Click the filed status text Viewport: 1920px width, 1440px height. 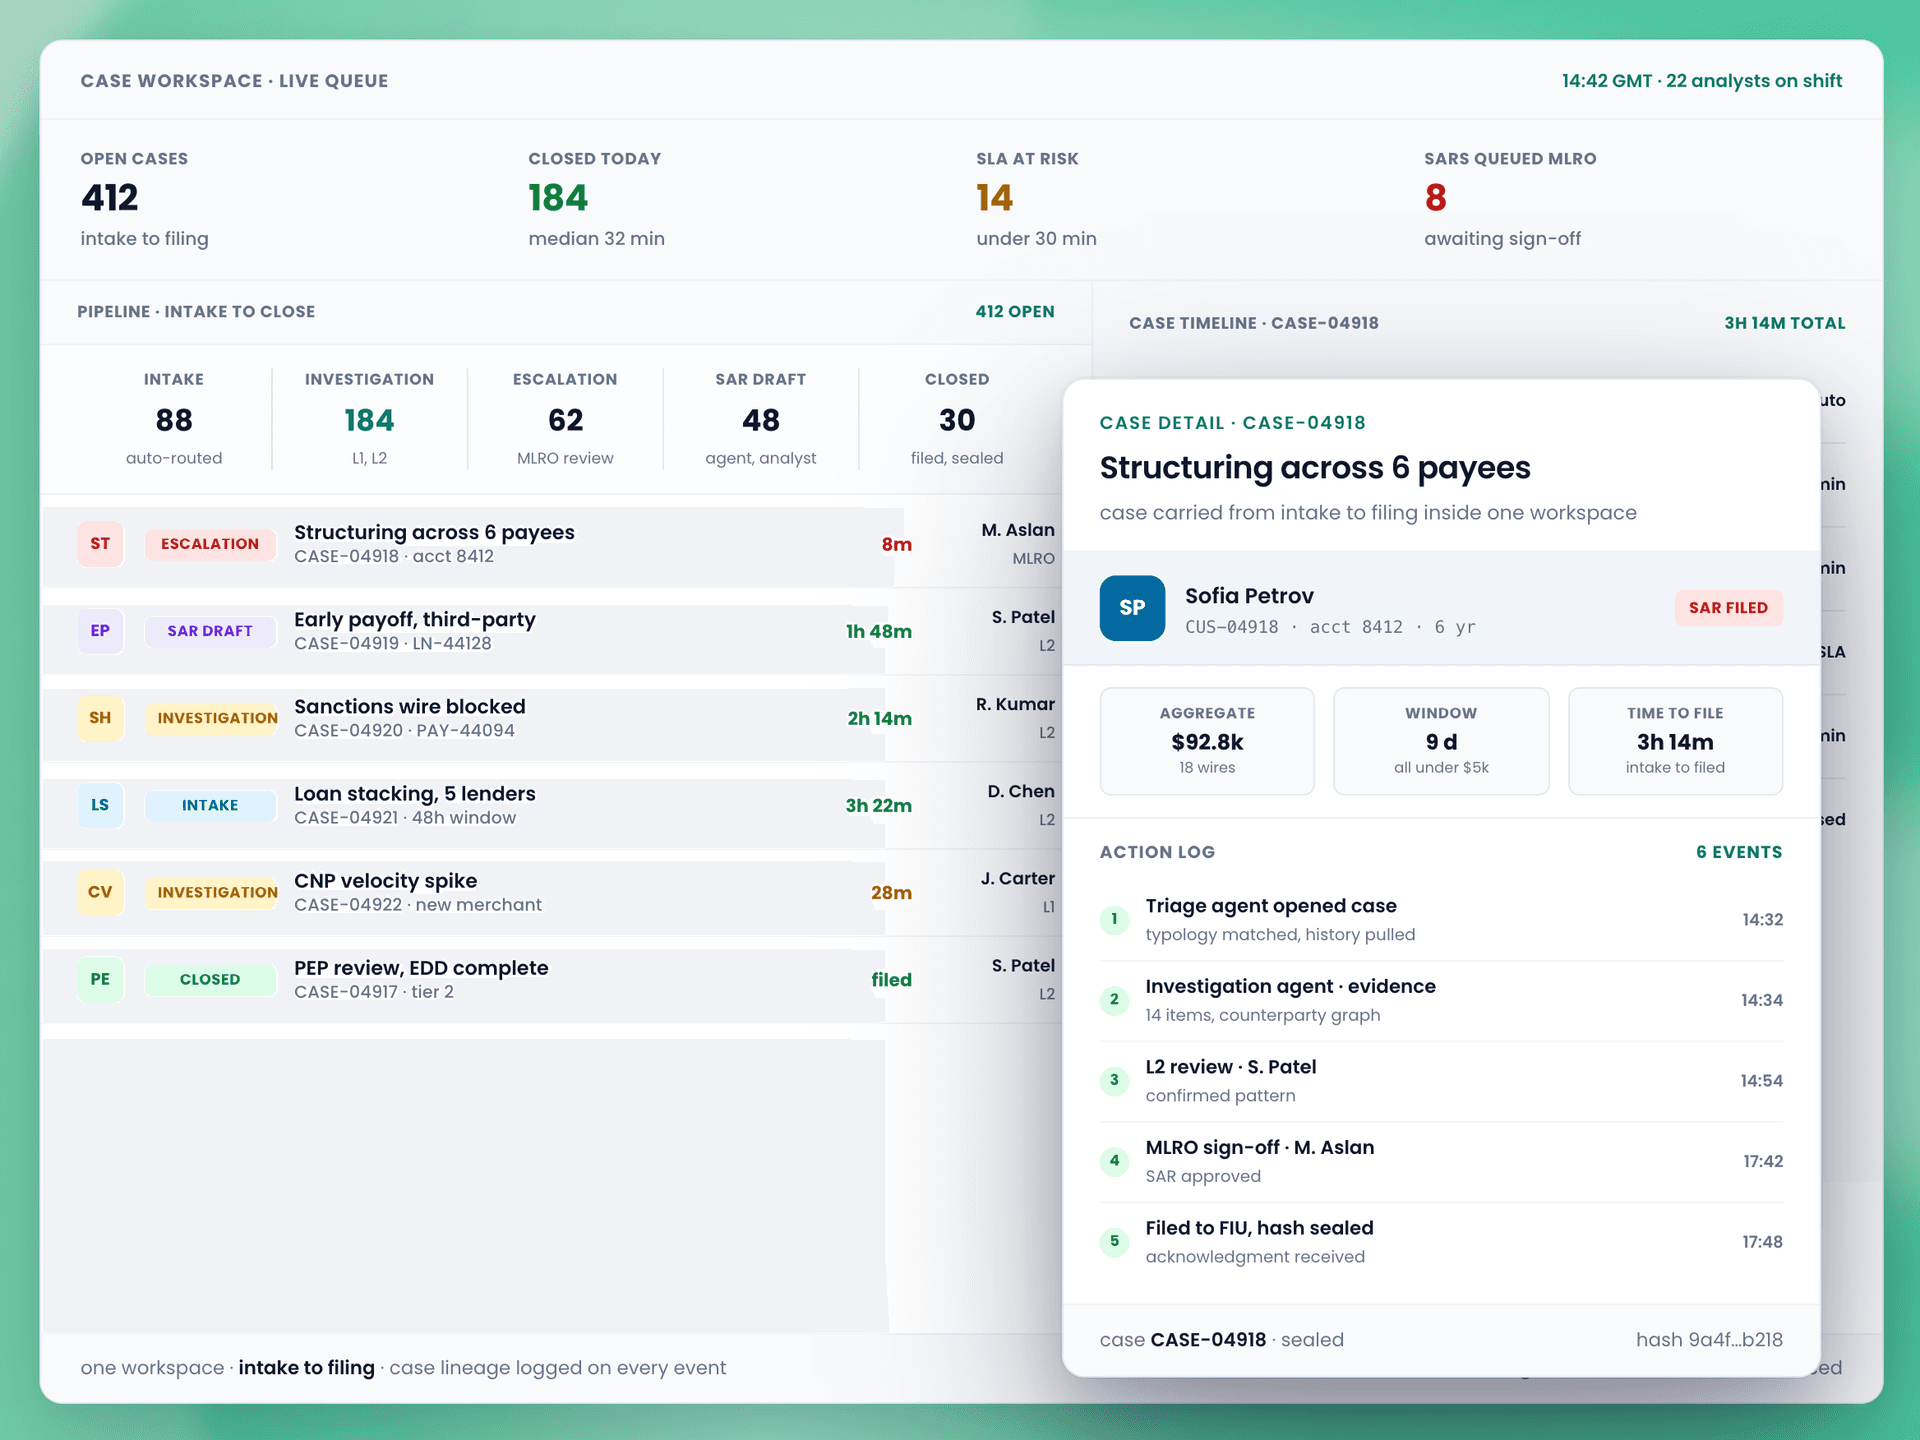(891, 979)
